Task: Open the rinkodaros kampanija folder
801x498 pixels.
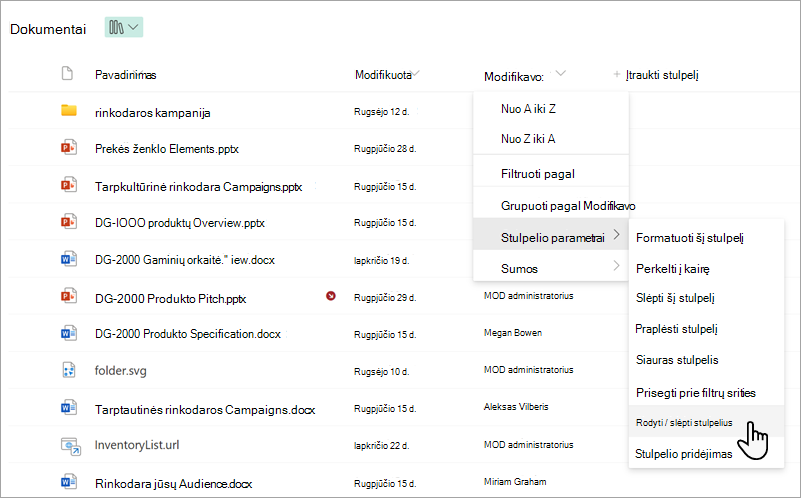Action: click(153, 112)
